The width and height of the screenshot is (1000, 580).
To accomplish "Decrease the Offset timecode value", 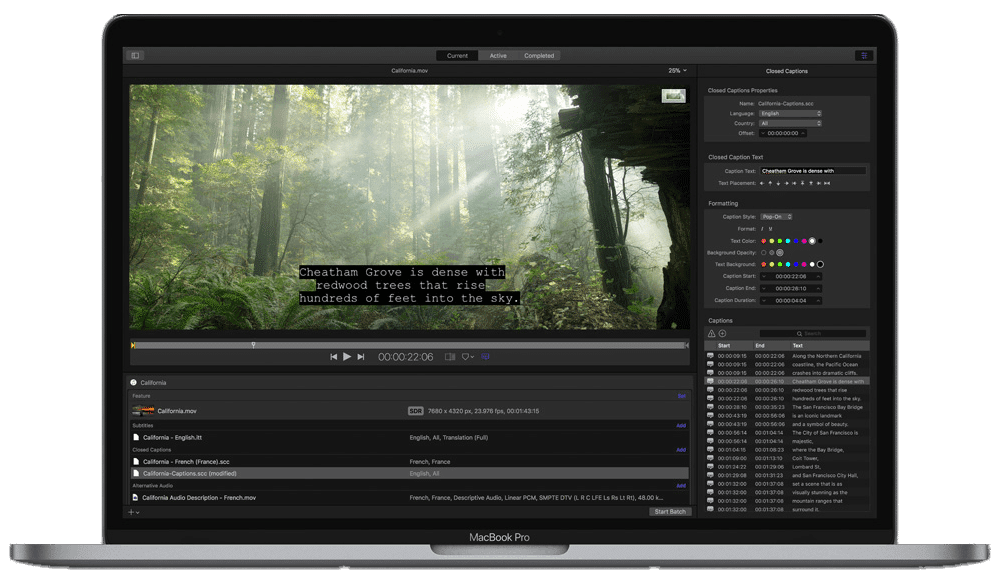I will pyautogui.click(x=763, y=133).
